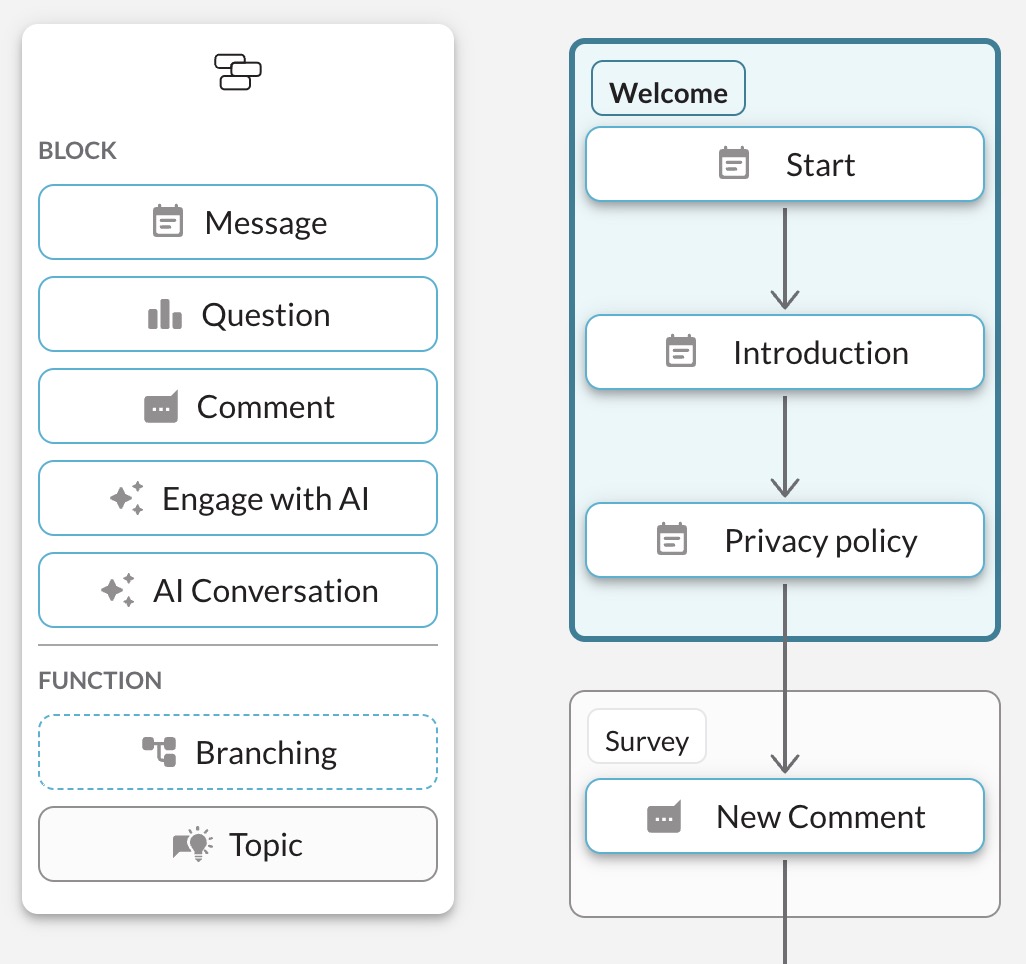Select the Survey group label

tap(647, 736)
